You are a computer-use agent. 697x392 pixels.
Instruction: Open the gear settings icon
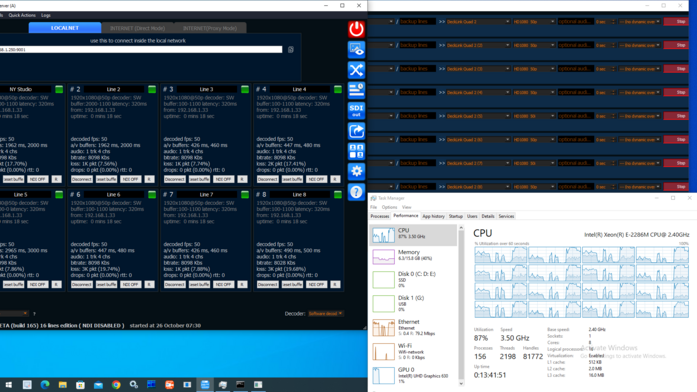click(x=356, y=172)
